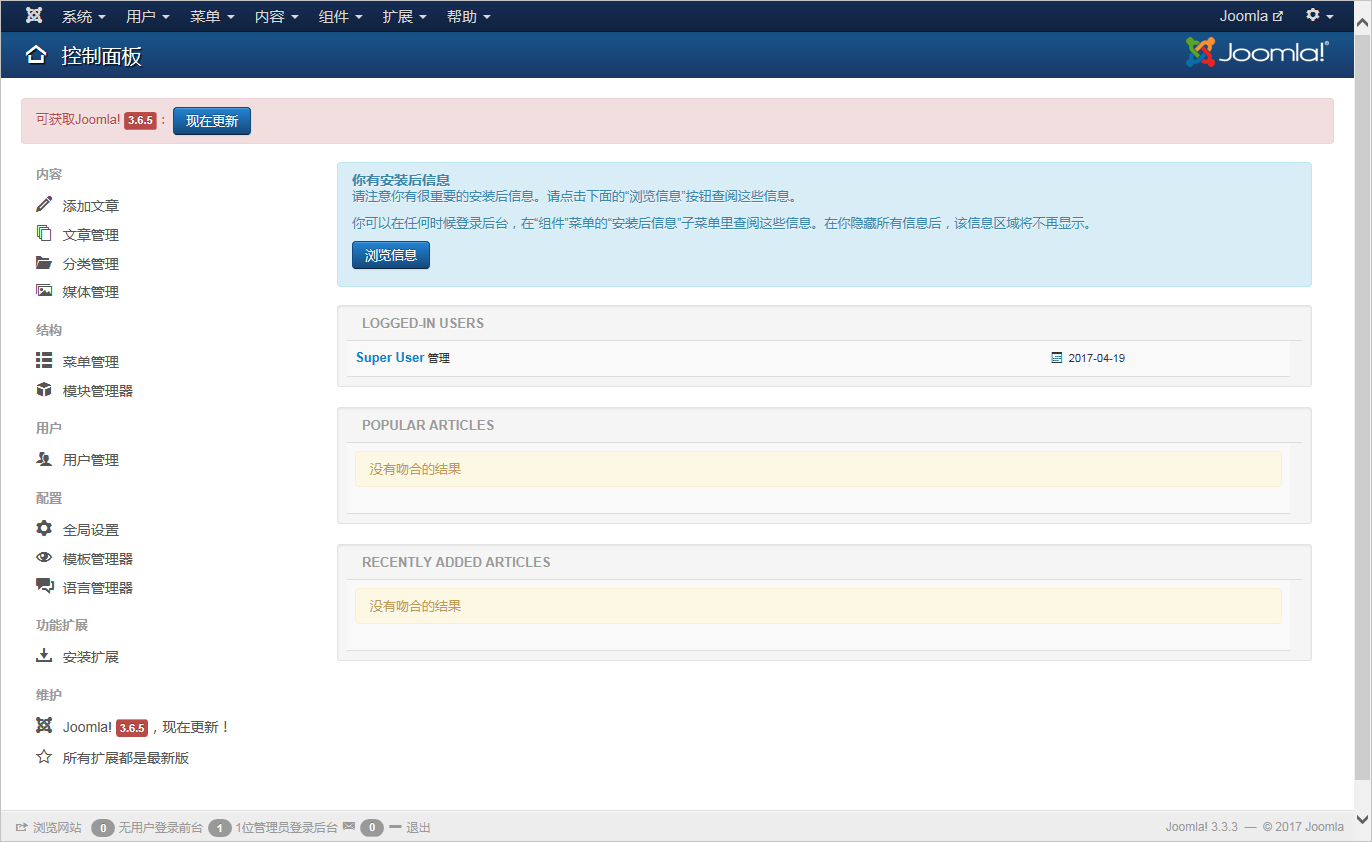Open the Super User profile link
The image size is (1372, 842).
[x=390, y=357]
